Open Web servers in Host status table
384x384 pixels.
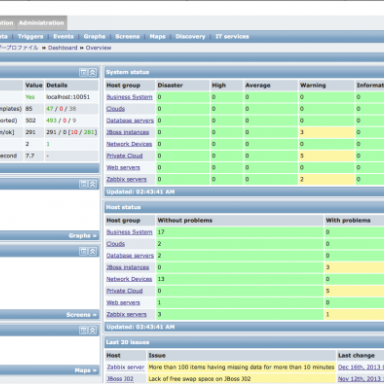coord(123,303)
